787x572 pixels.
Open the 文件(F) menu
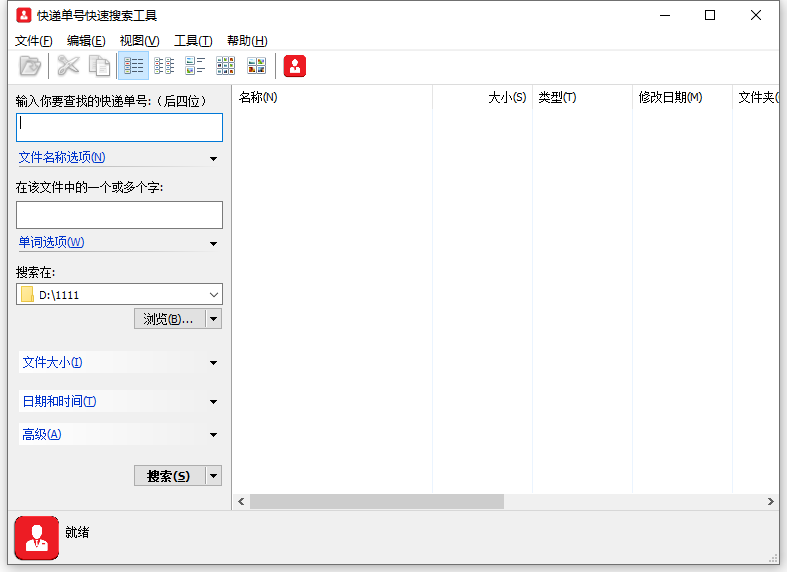(34, 41)
